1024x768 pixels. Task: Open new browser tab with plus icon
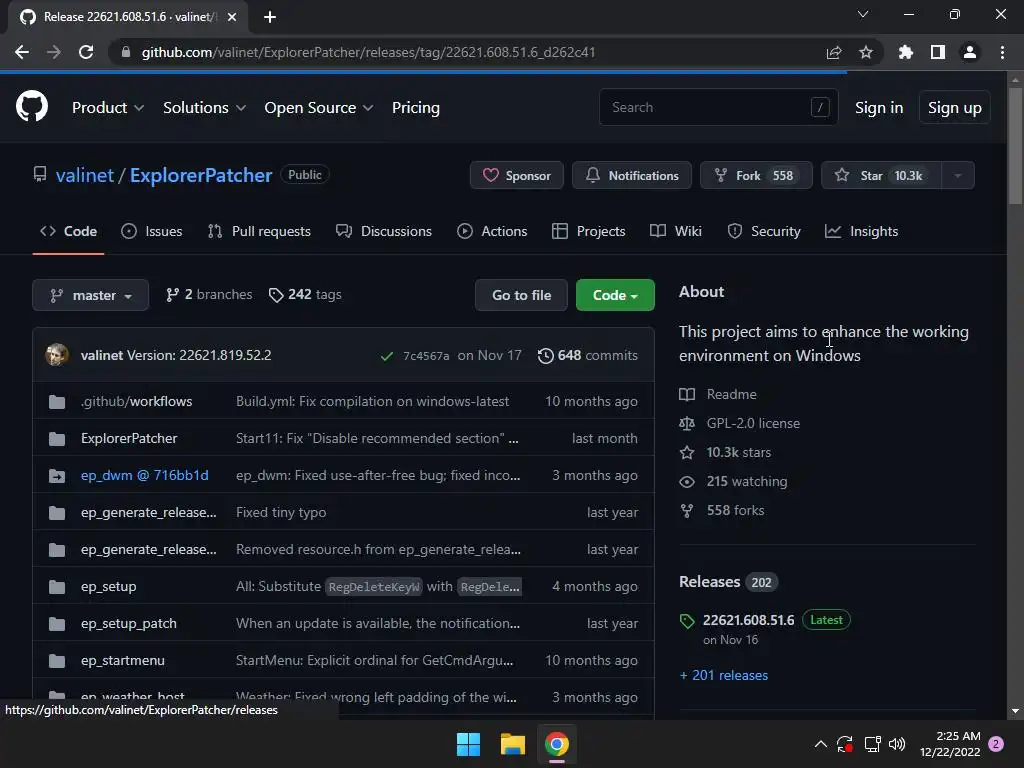270,17
